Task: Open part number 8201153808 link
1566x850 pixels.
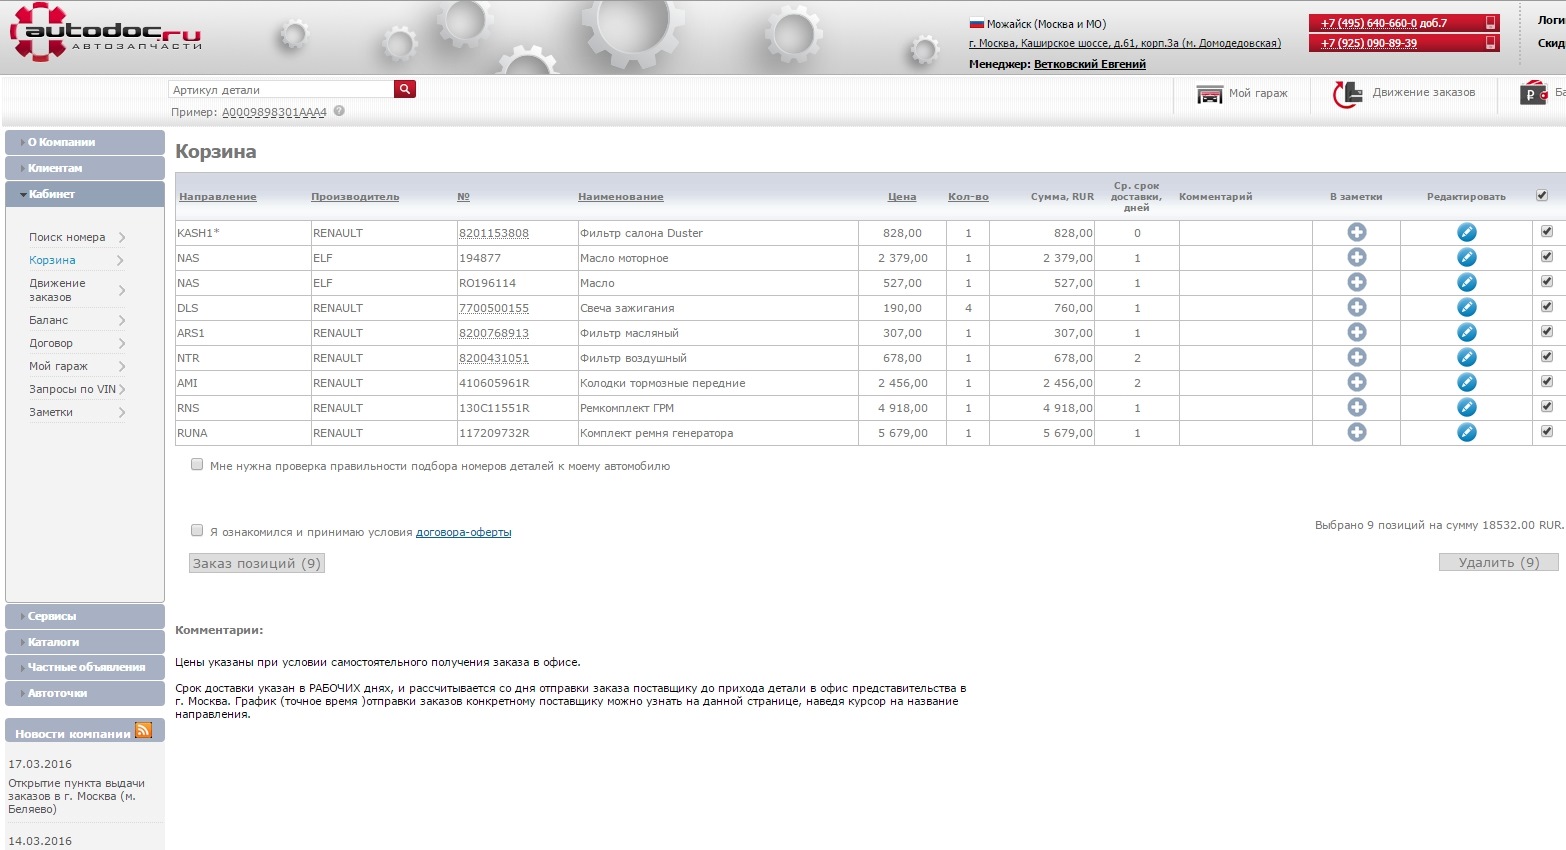Action: point(494,233)
